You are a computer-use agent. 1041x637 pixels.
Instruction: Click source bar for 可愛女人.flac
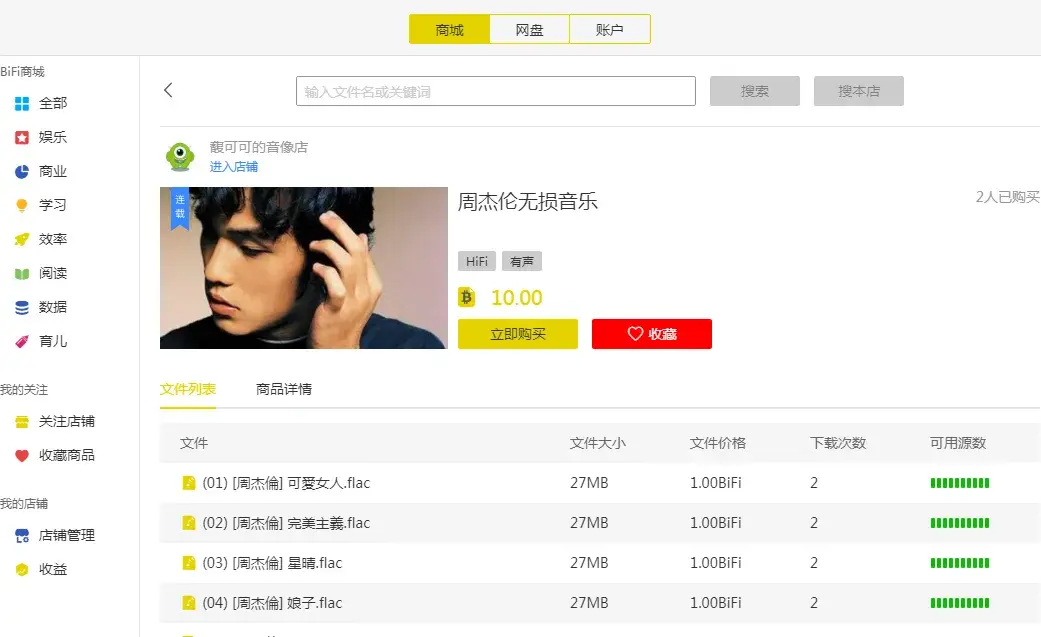pos(960,483)
